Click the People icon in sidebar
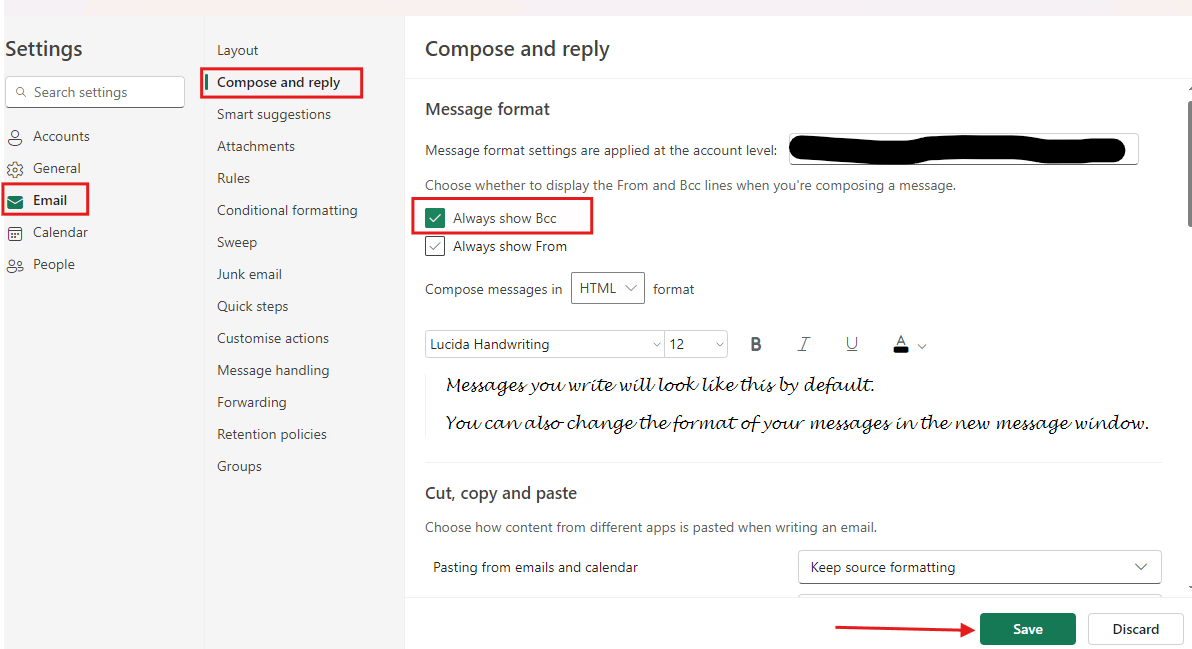Viewport: 1192px width, 649px height. [x=14, y=265]
